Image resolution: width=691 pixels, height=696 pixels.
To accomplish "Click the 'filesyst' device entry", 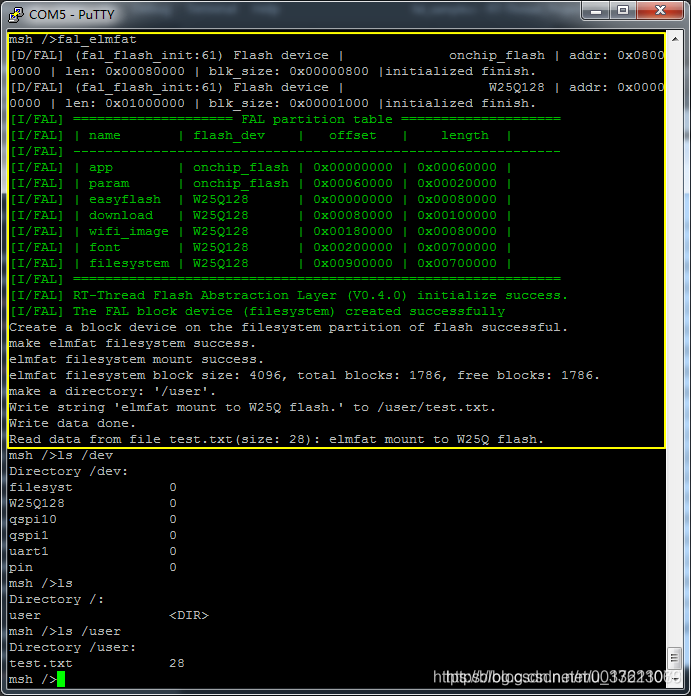I will (41, 487).
